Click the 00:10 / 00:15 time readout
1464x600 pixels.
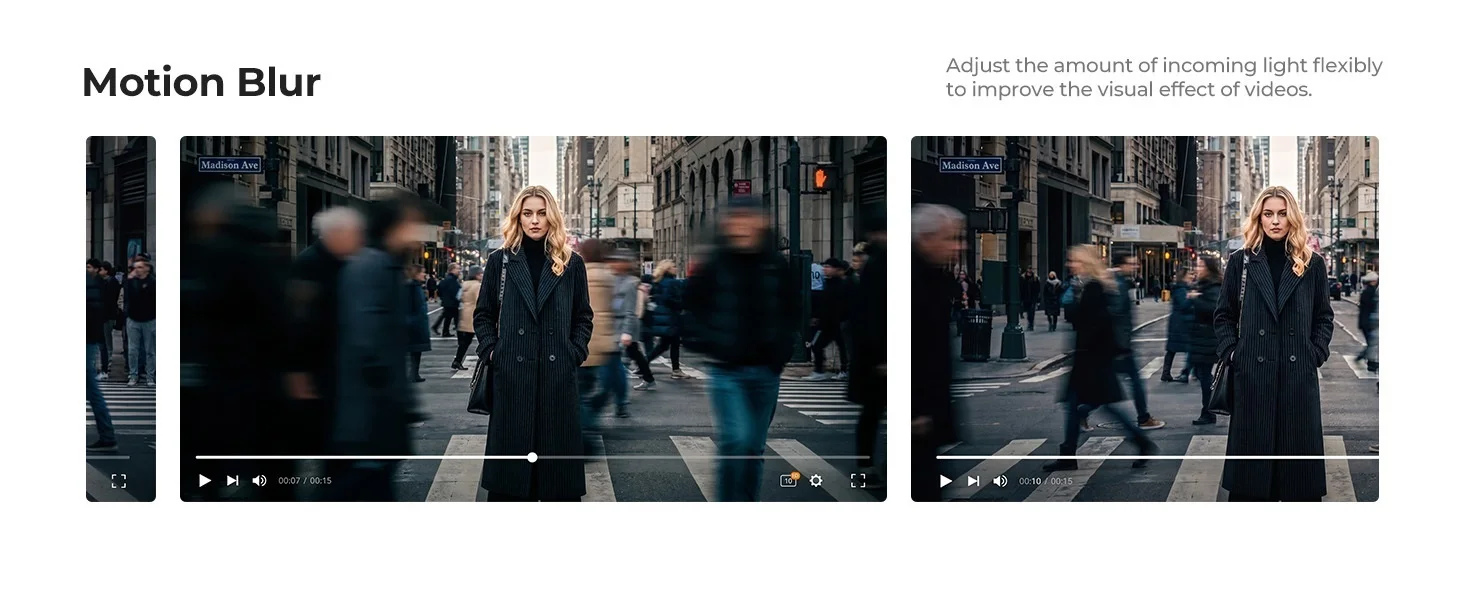pos(1046,481)
